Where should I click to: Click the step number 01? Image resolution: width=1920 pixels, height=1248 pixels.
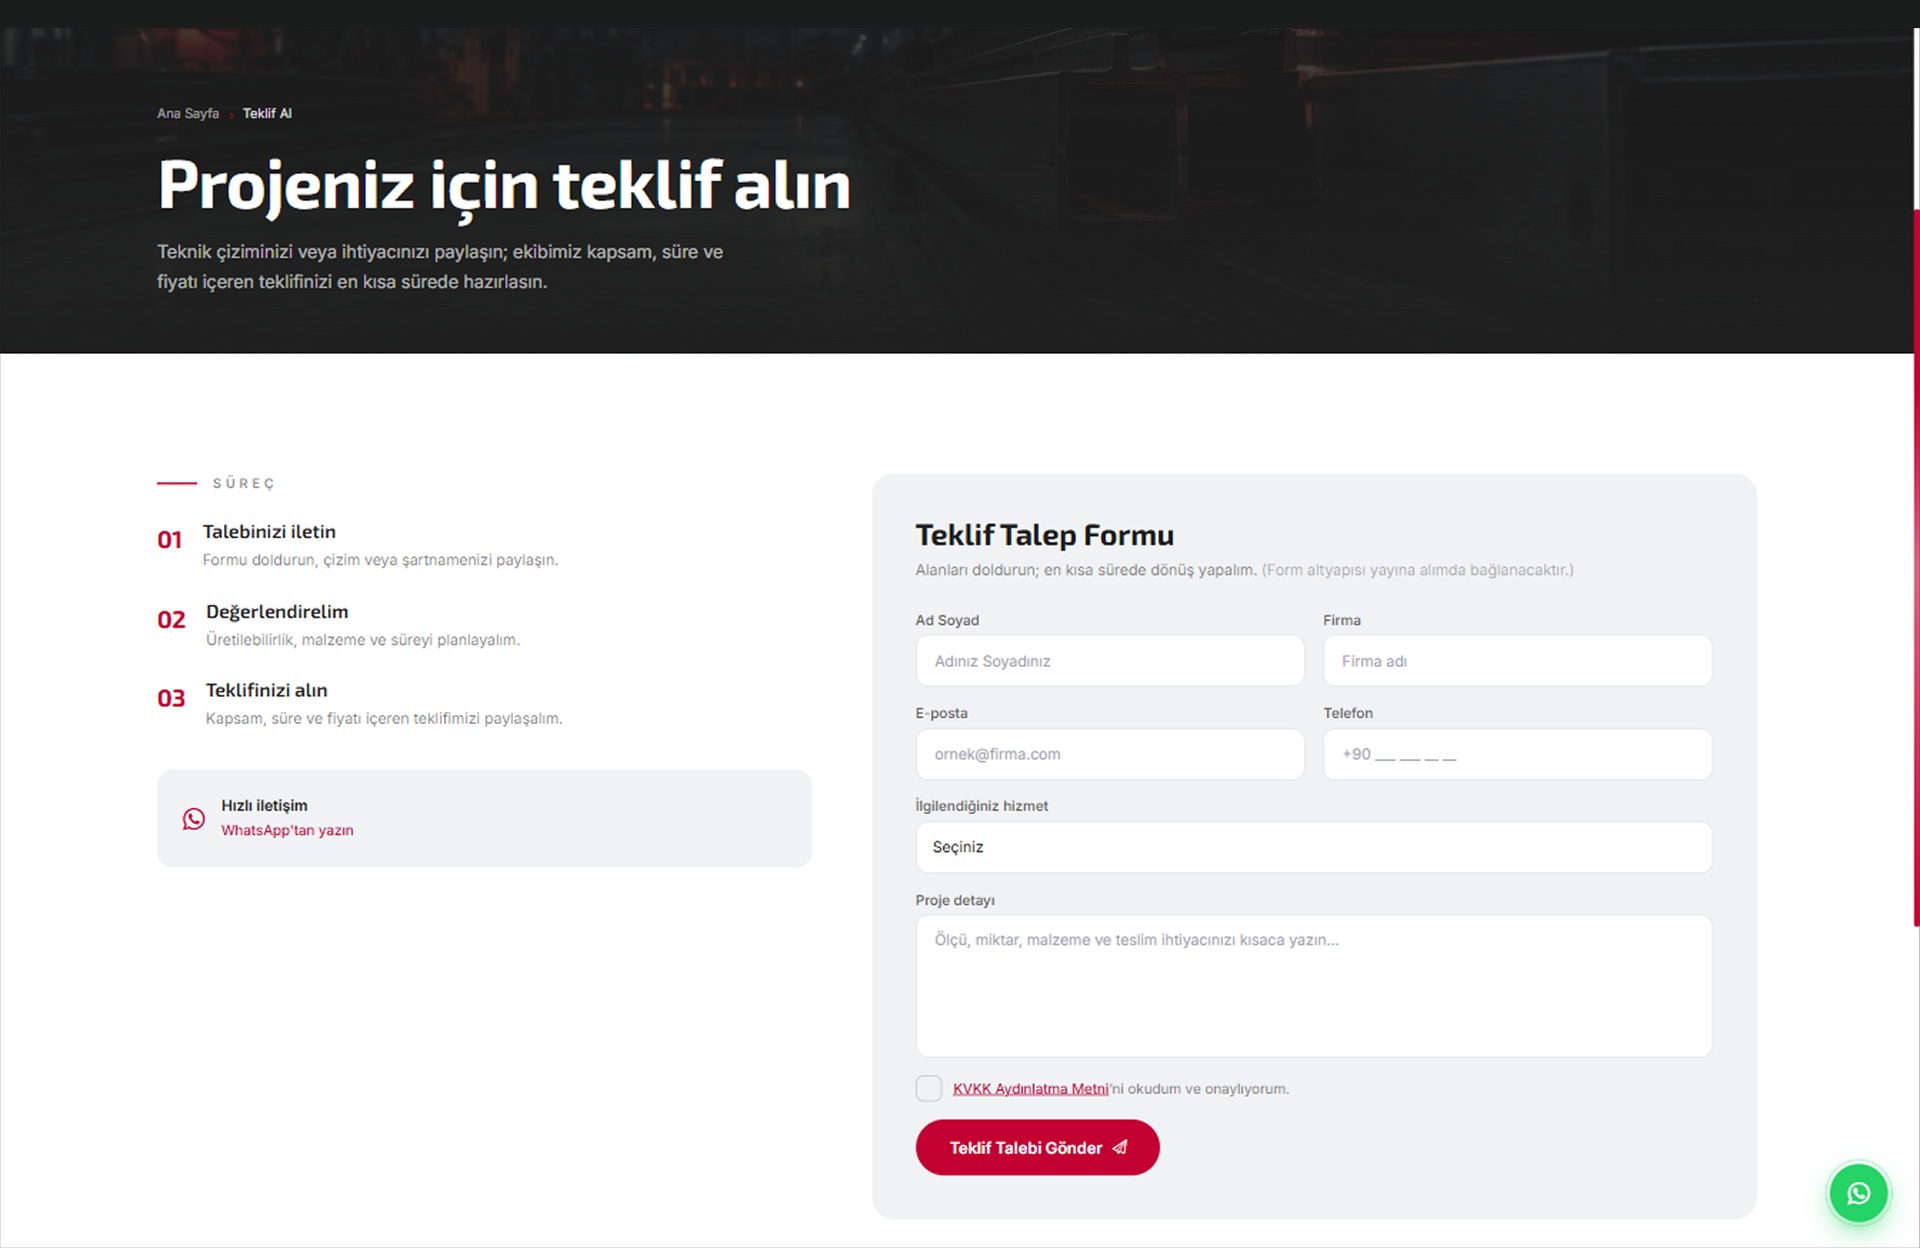[x=169, y=540]
